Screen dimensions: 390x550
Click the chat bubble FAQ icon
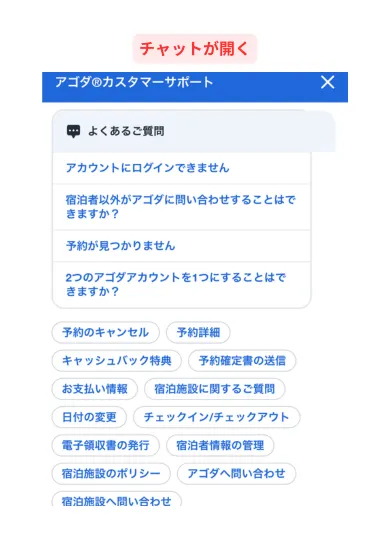[73, 132]
